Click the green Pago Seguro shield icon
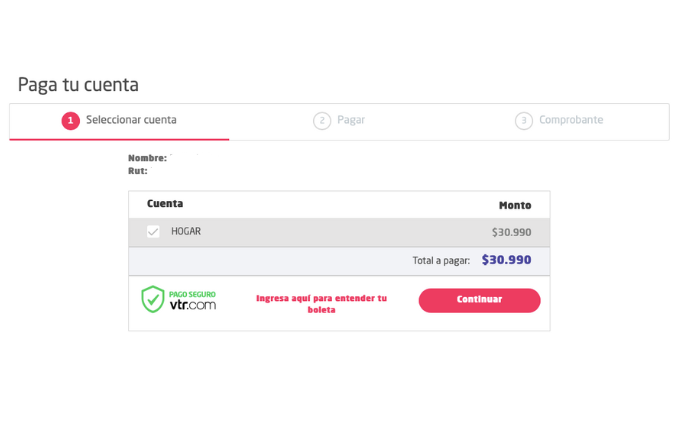This screenshot has width=681, height=422. (153, 299)
